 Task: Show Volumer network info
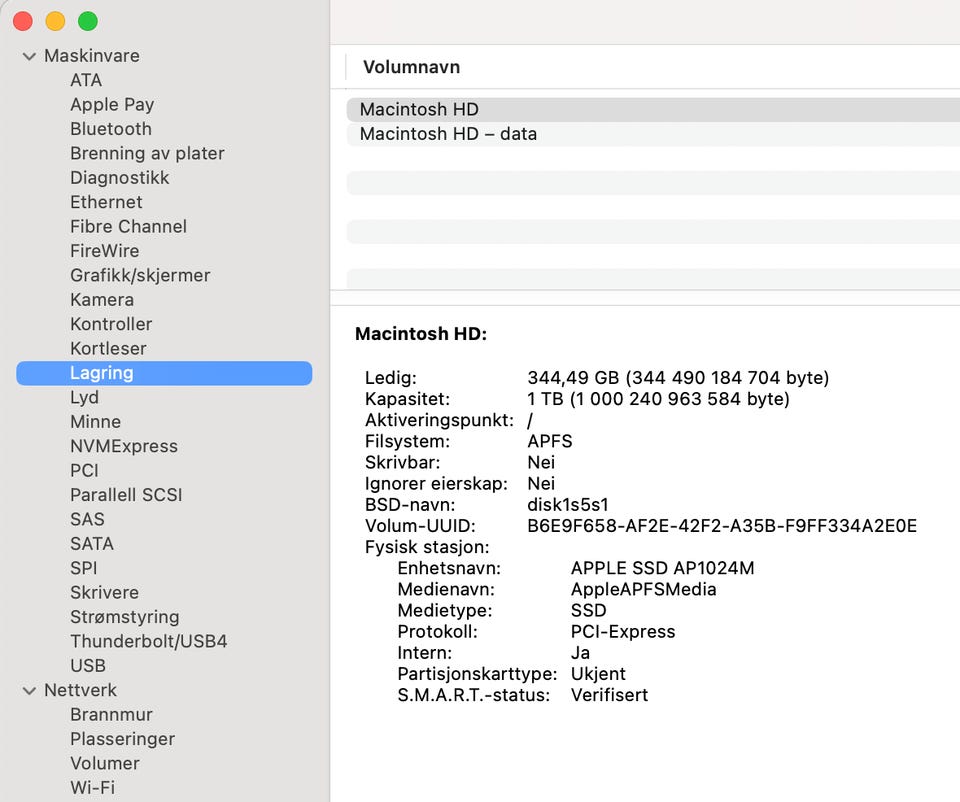[x=105, y=764]
